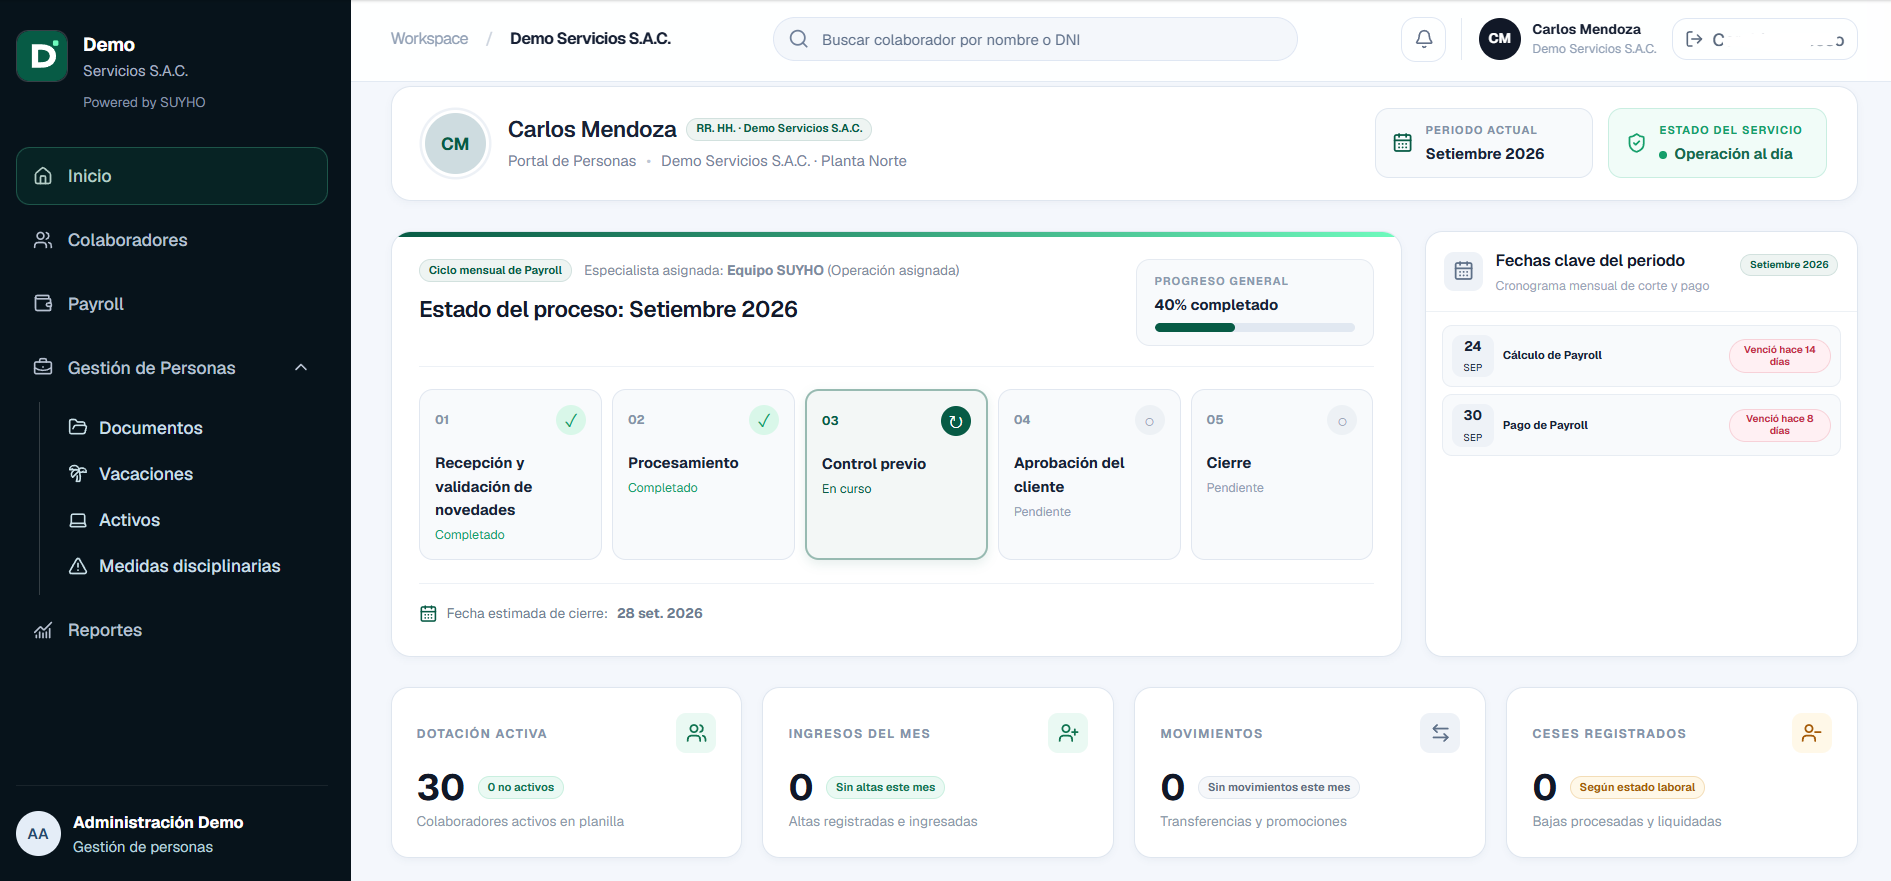Image resolution: width=1891 pixels, height=881 pixels.
Task: Click the Vacaciones palm tree icon
Action: (x=78, y=473)
